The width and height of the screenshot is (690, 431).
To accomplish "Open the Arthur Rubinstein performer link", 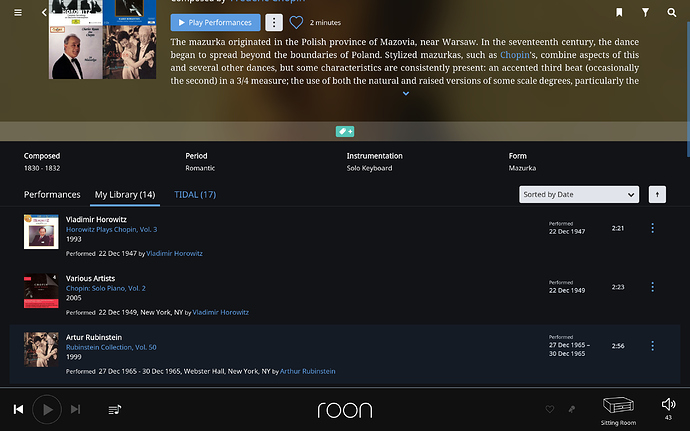I will click(x=308, y=372).
